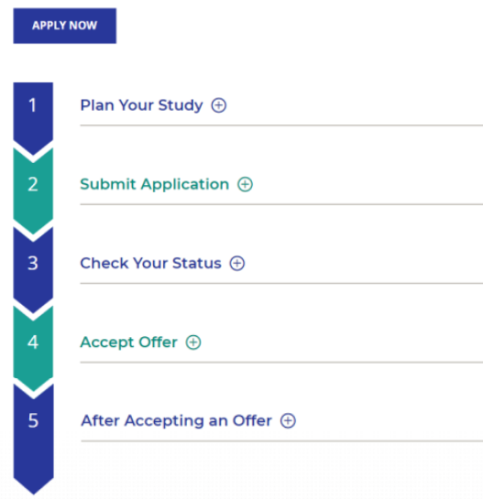Click the divider line under Plan Your Study
This screenshot has width=483, height=500.
click(x=282, y=125)
